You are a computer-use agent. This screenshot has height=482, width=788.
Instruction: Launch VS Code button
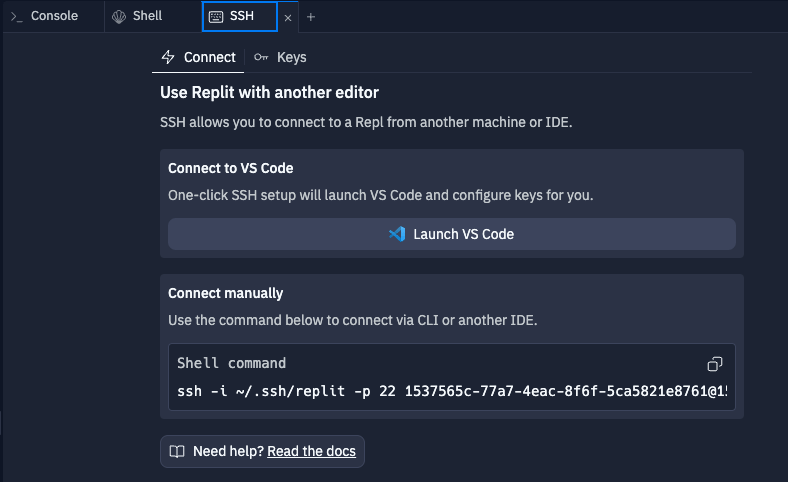(452, 234)
